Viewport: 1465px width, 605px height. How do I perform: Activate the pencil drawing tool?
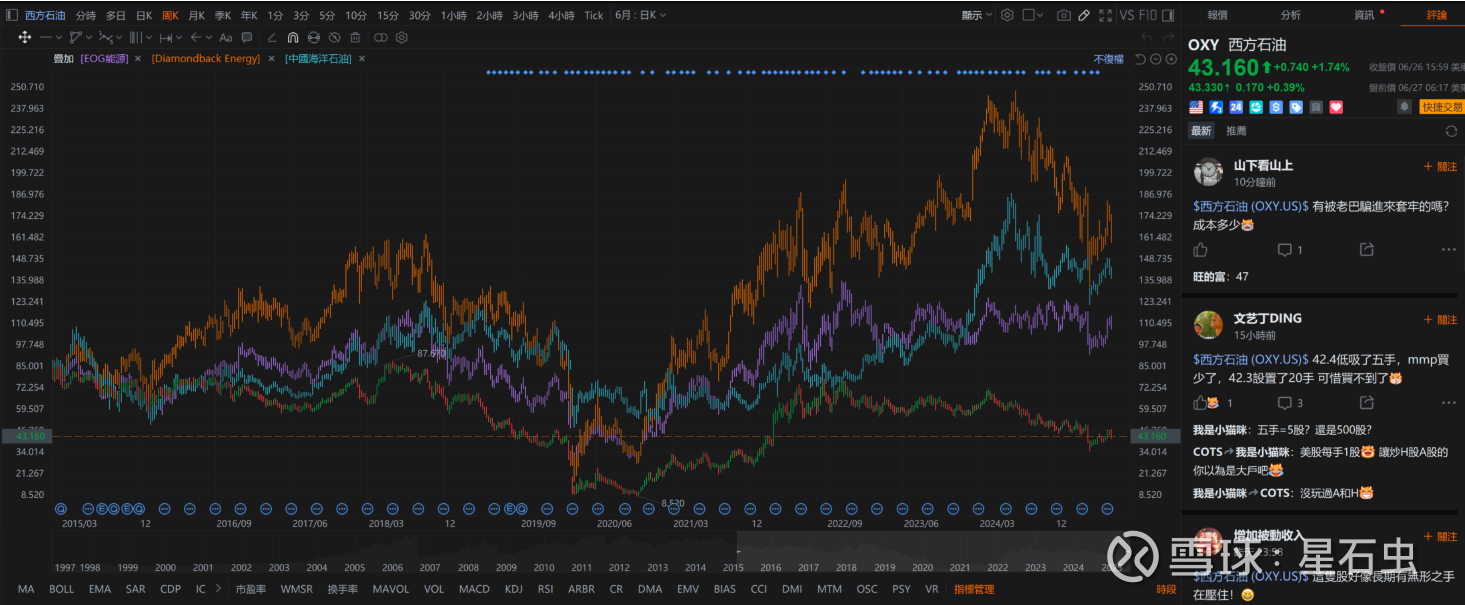pos(1084,15)
